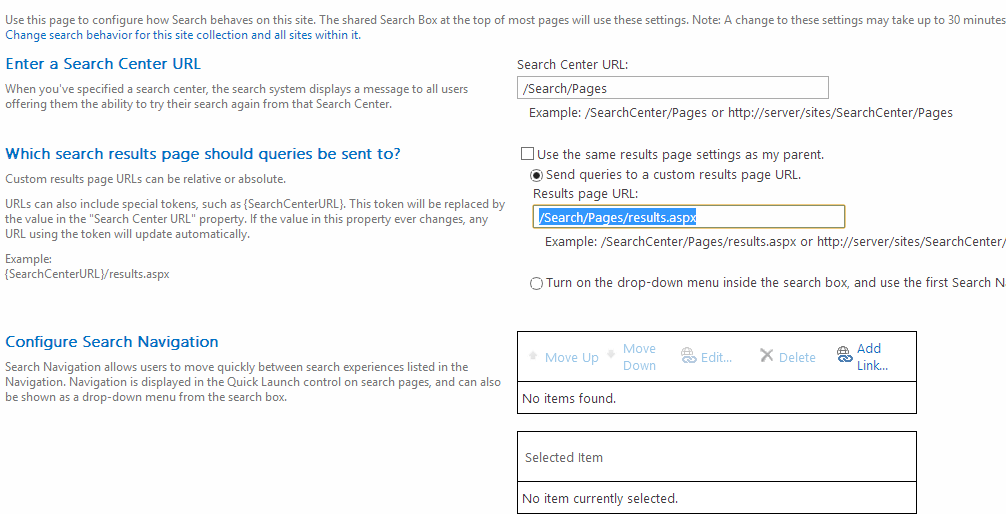Click the Add Link... label
The height and width of the screenshot is (514, 1006).
(x=872, y=357)
